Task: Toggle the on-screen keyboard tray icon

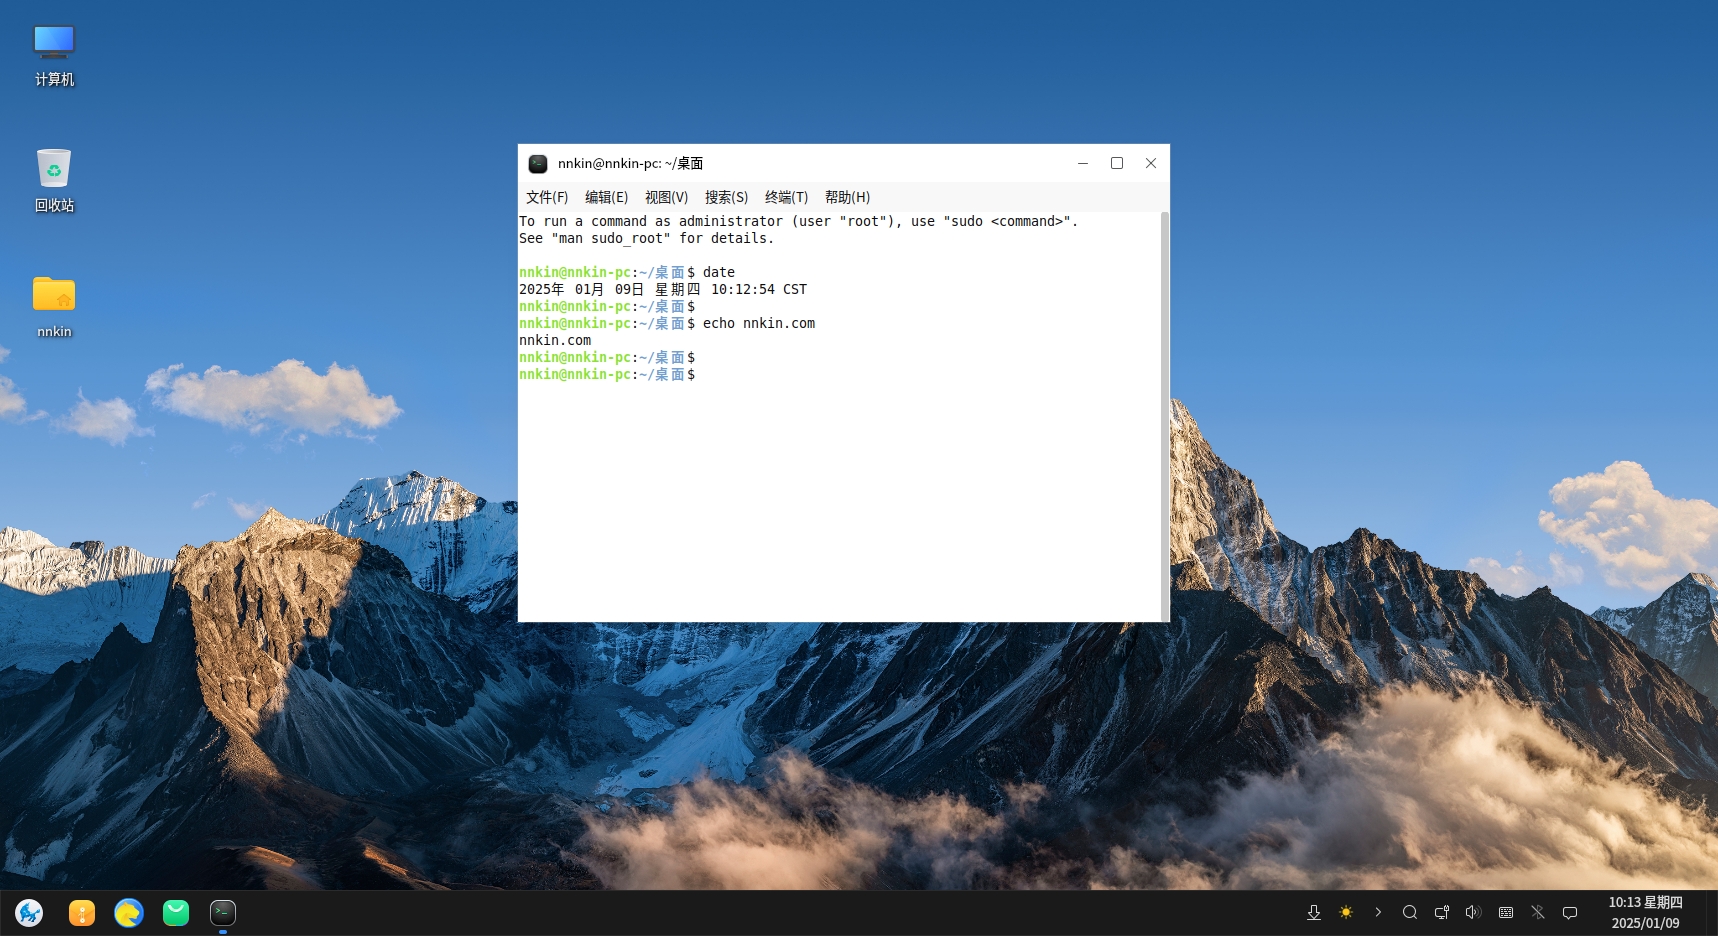Action: [1506, 912]
